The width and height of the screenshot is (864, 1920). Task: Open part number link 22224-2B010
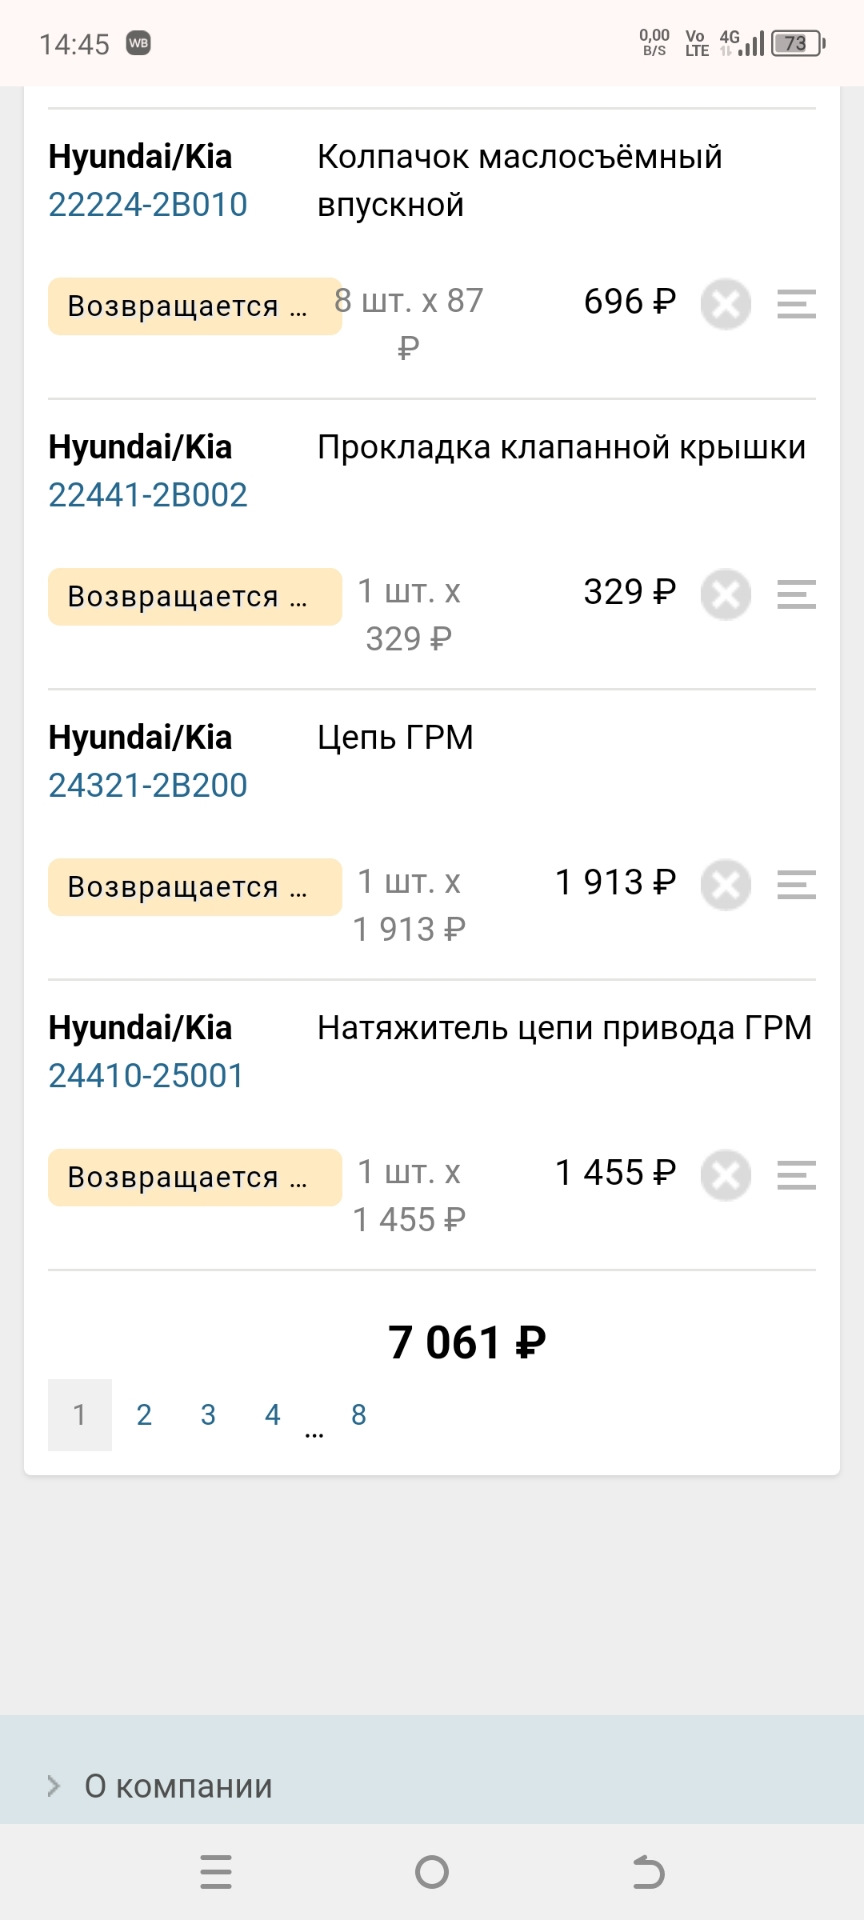pos(147,204)
